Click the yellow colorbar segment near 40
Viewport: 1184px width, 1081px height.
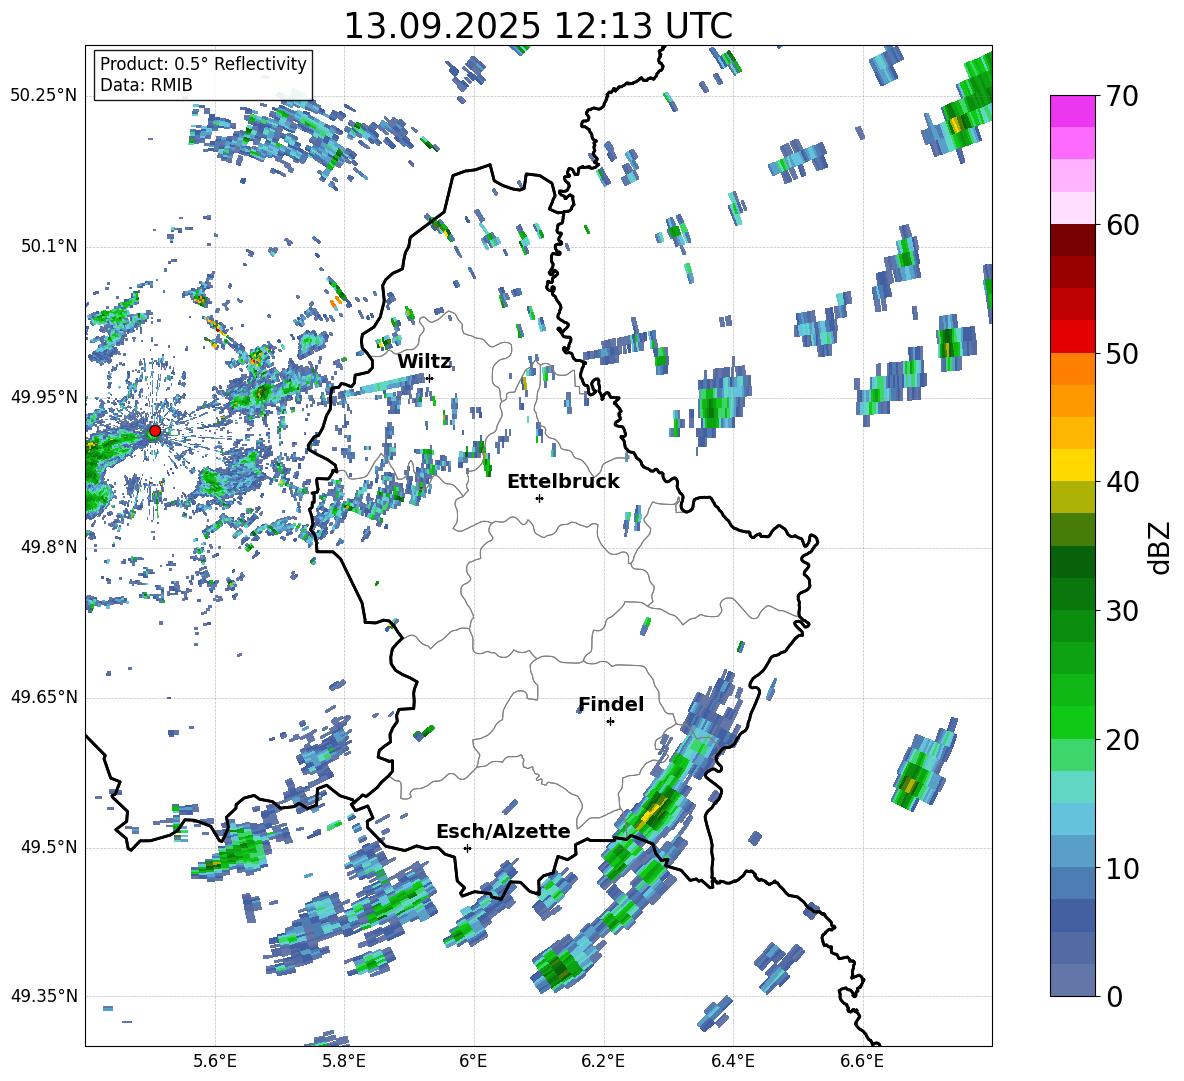coord(1072,465)
